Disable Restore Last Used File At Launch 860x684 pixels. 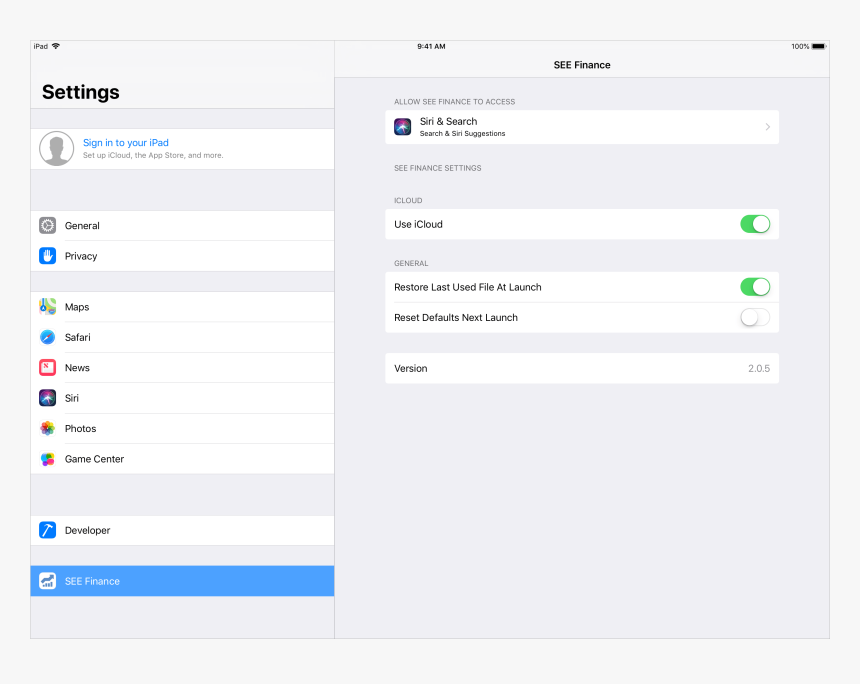click(x=755, y=287)
